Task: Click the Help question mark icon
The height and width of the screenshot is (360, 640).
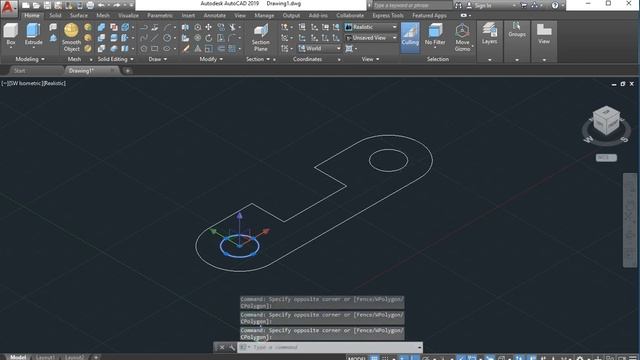Action: point(555,5)
